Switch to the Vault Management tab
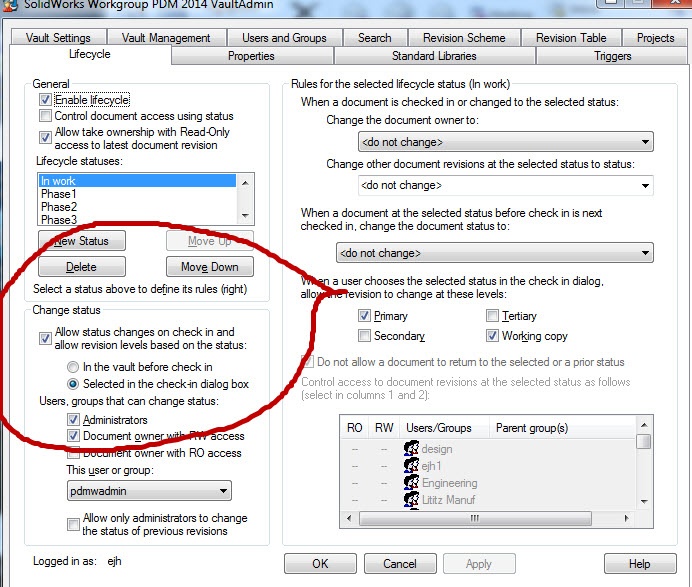 click(166, 38)
